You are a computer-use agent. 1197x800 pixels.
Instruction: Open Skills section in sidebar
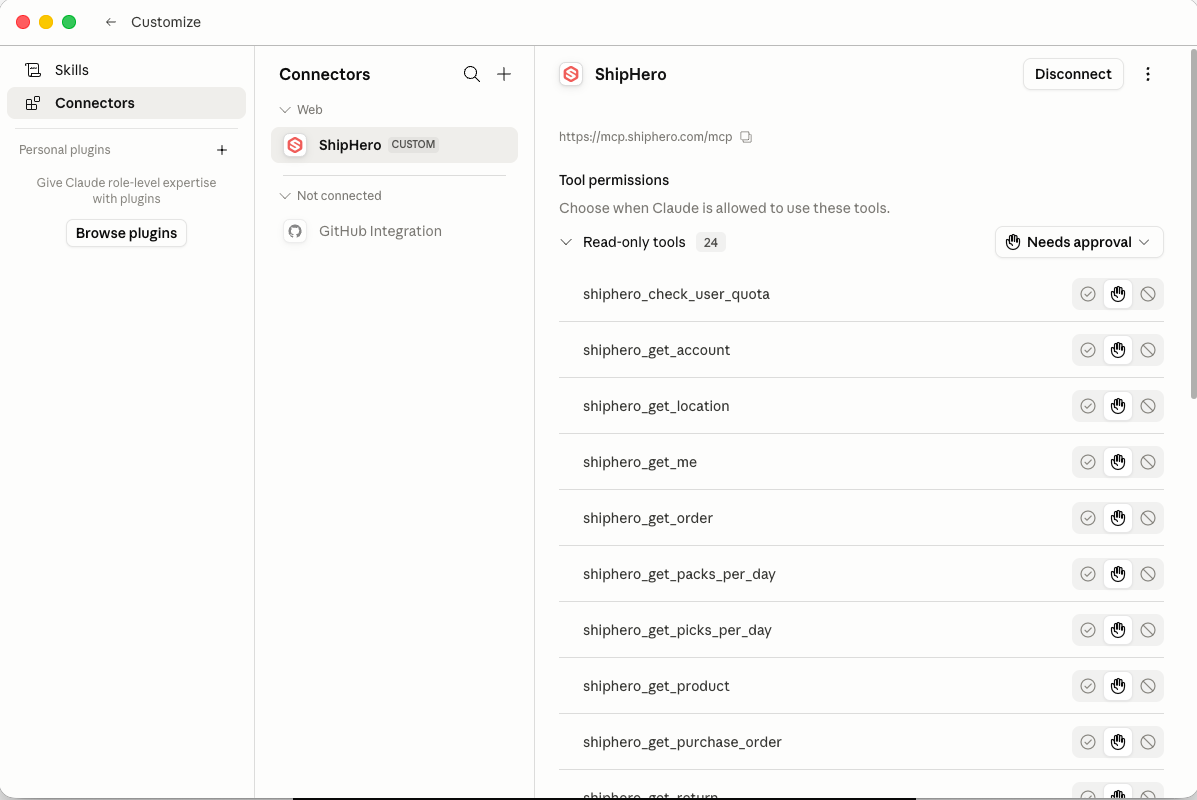click(126, 70)
